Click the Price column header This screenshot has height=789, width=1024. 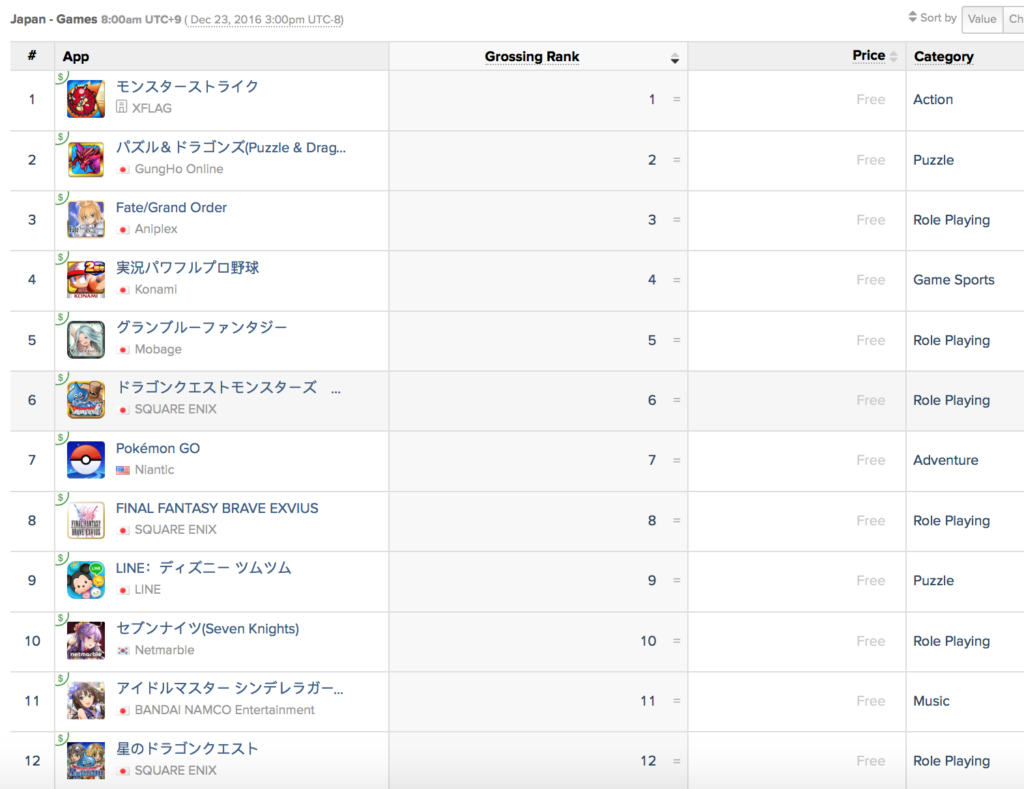(869, 56)
